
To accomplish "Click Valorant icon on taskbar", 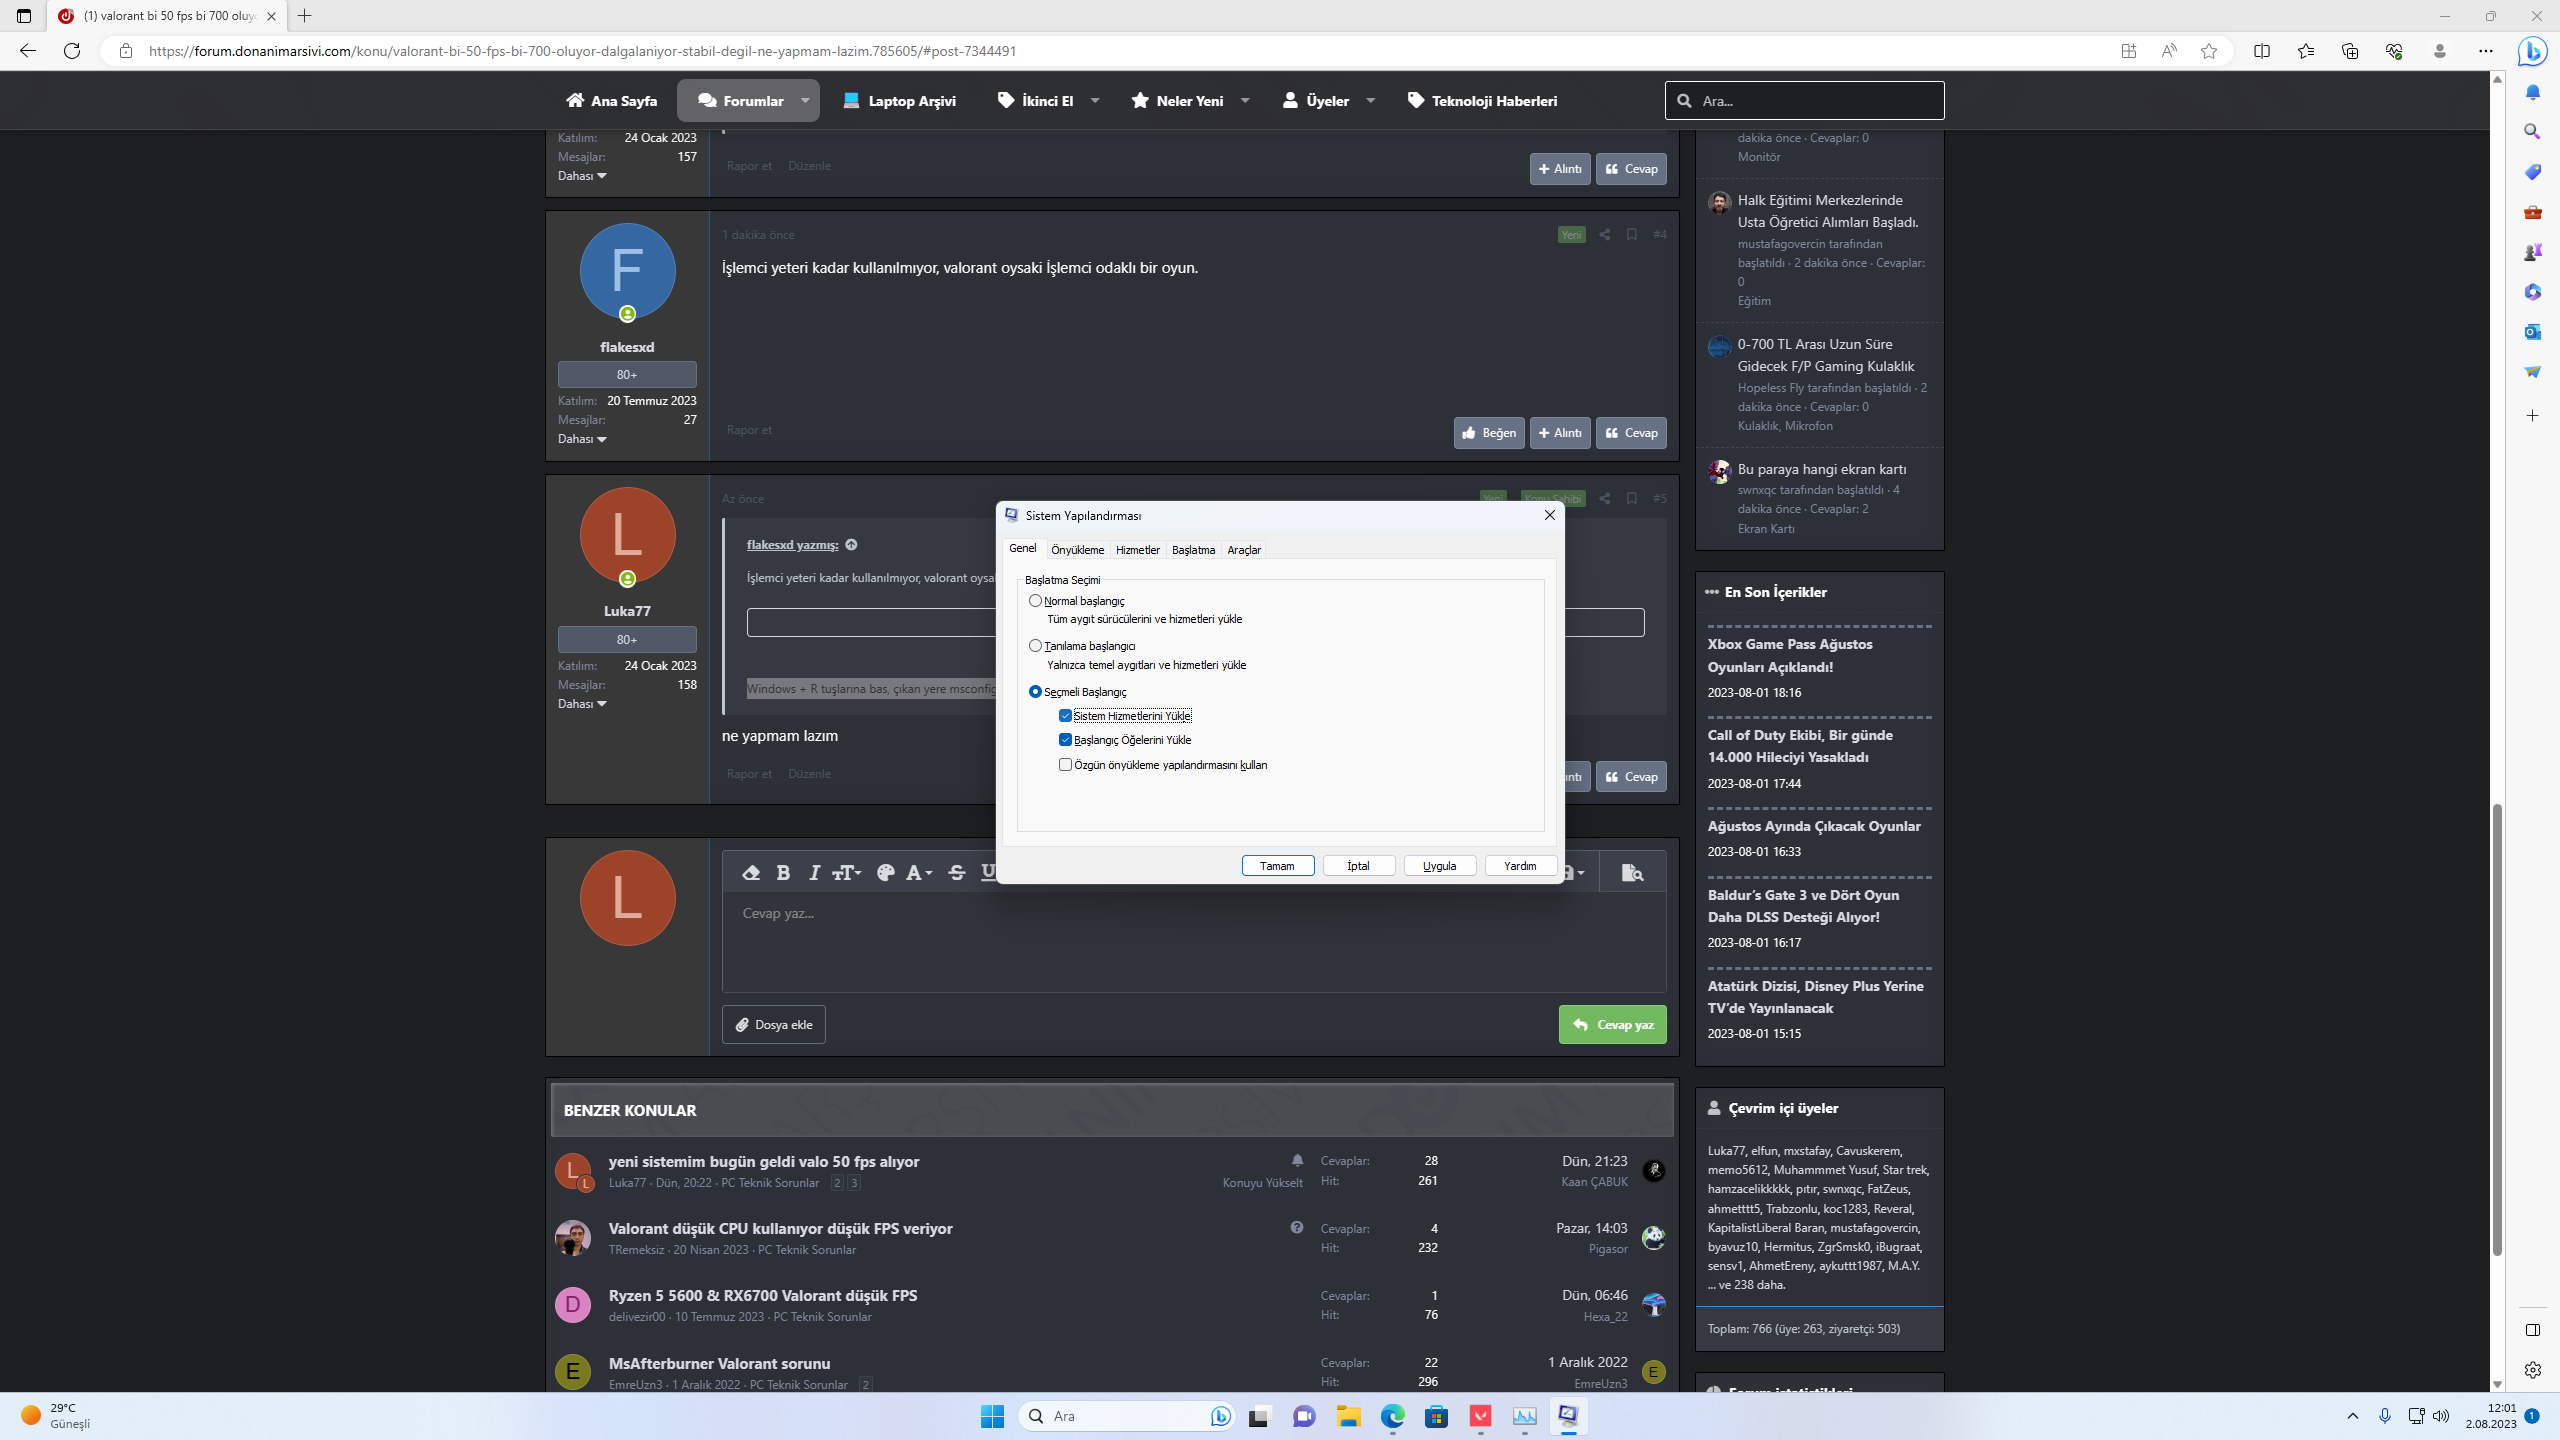I will click(x=1480, y=1416).
